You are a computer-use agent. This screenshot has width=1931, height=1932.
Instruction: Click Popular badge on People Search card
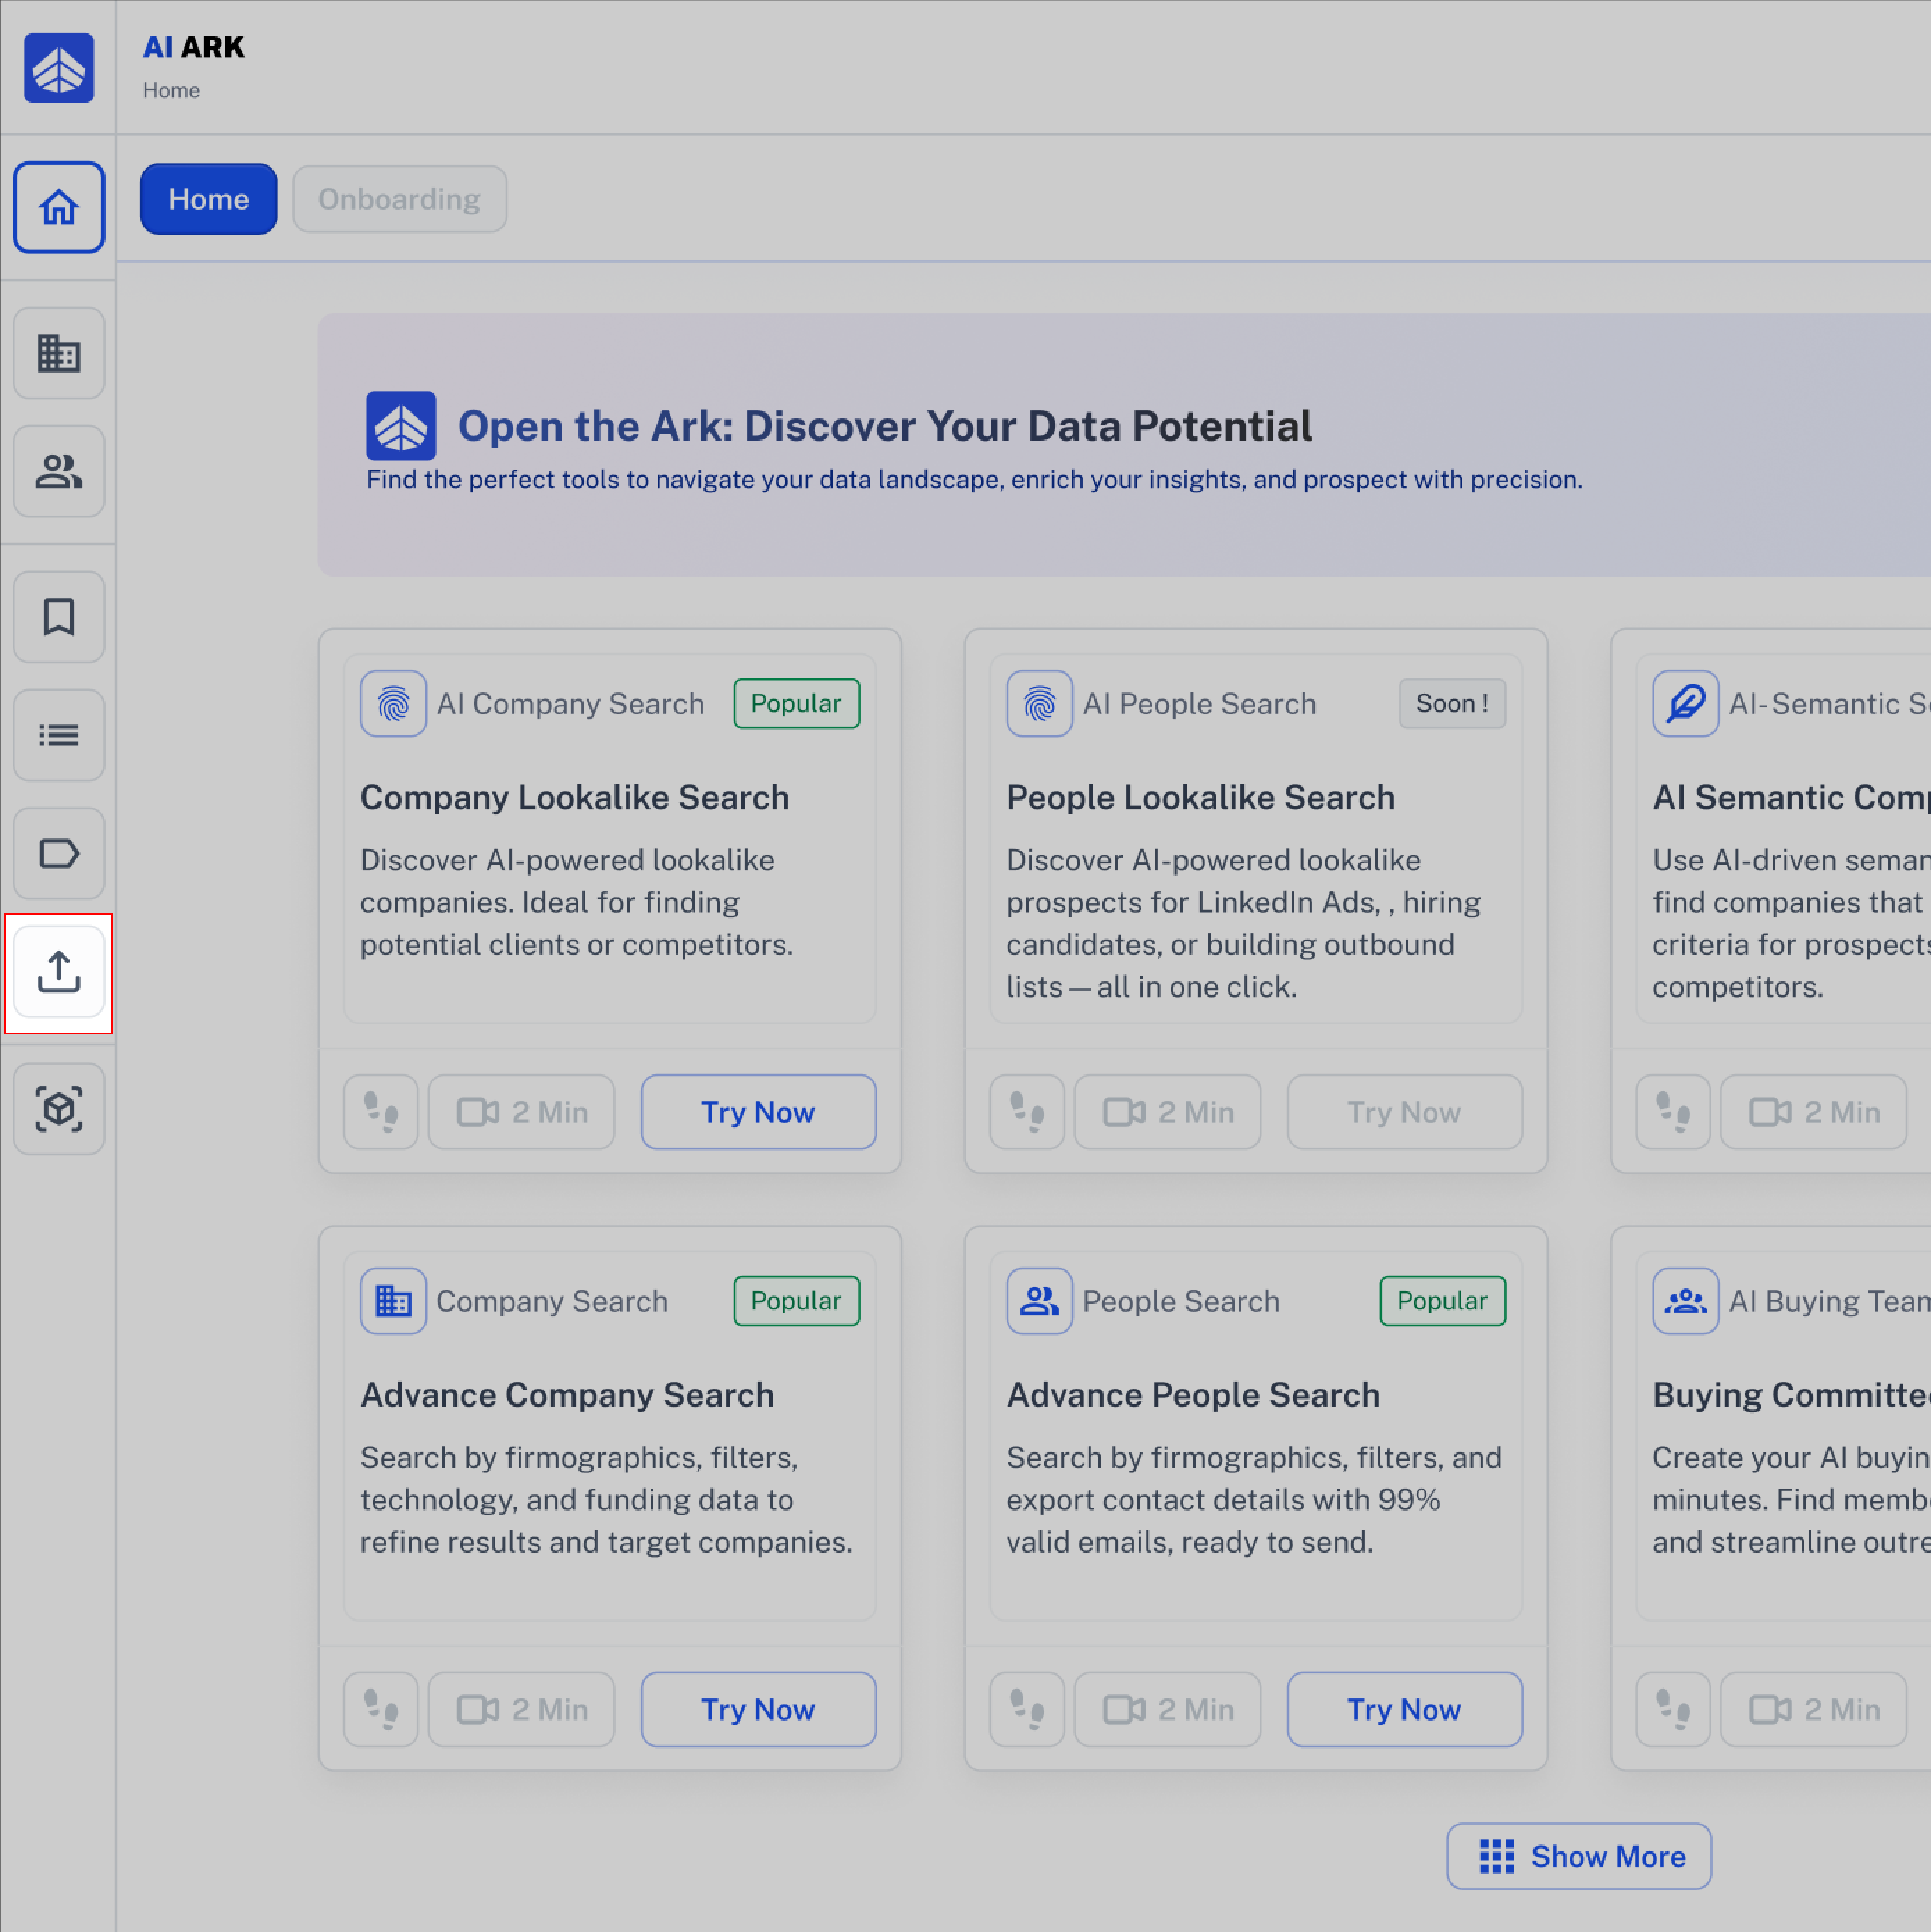click(x=1443, y=1301)
